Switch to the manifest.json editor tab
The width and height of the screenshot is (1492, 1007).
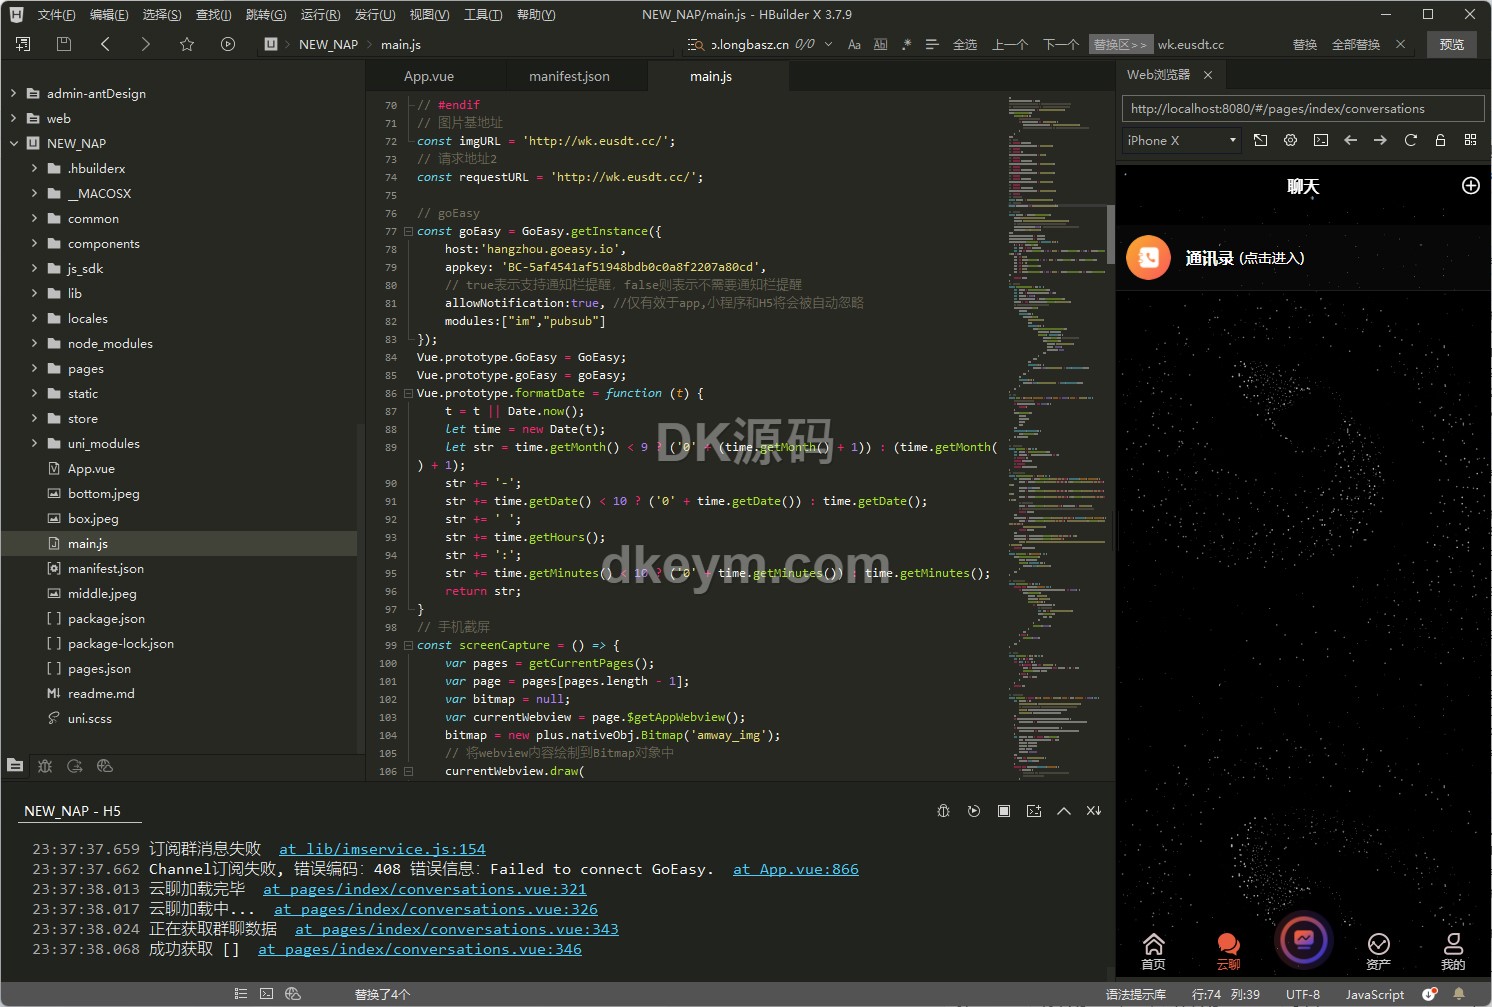[x=569, y=76]
